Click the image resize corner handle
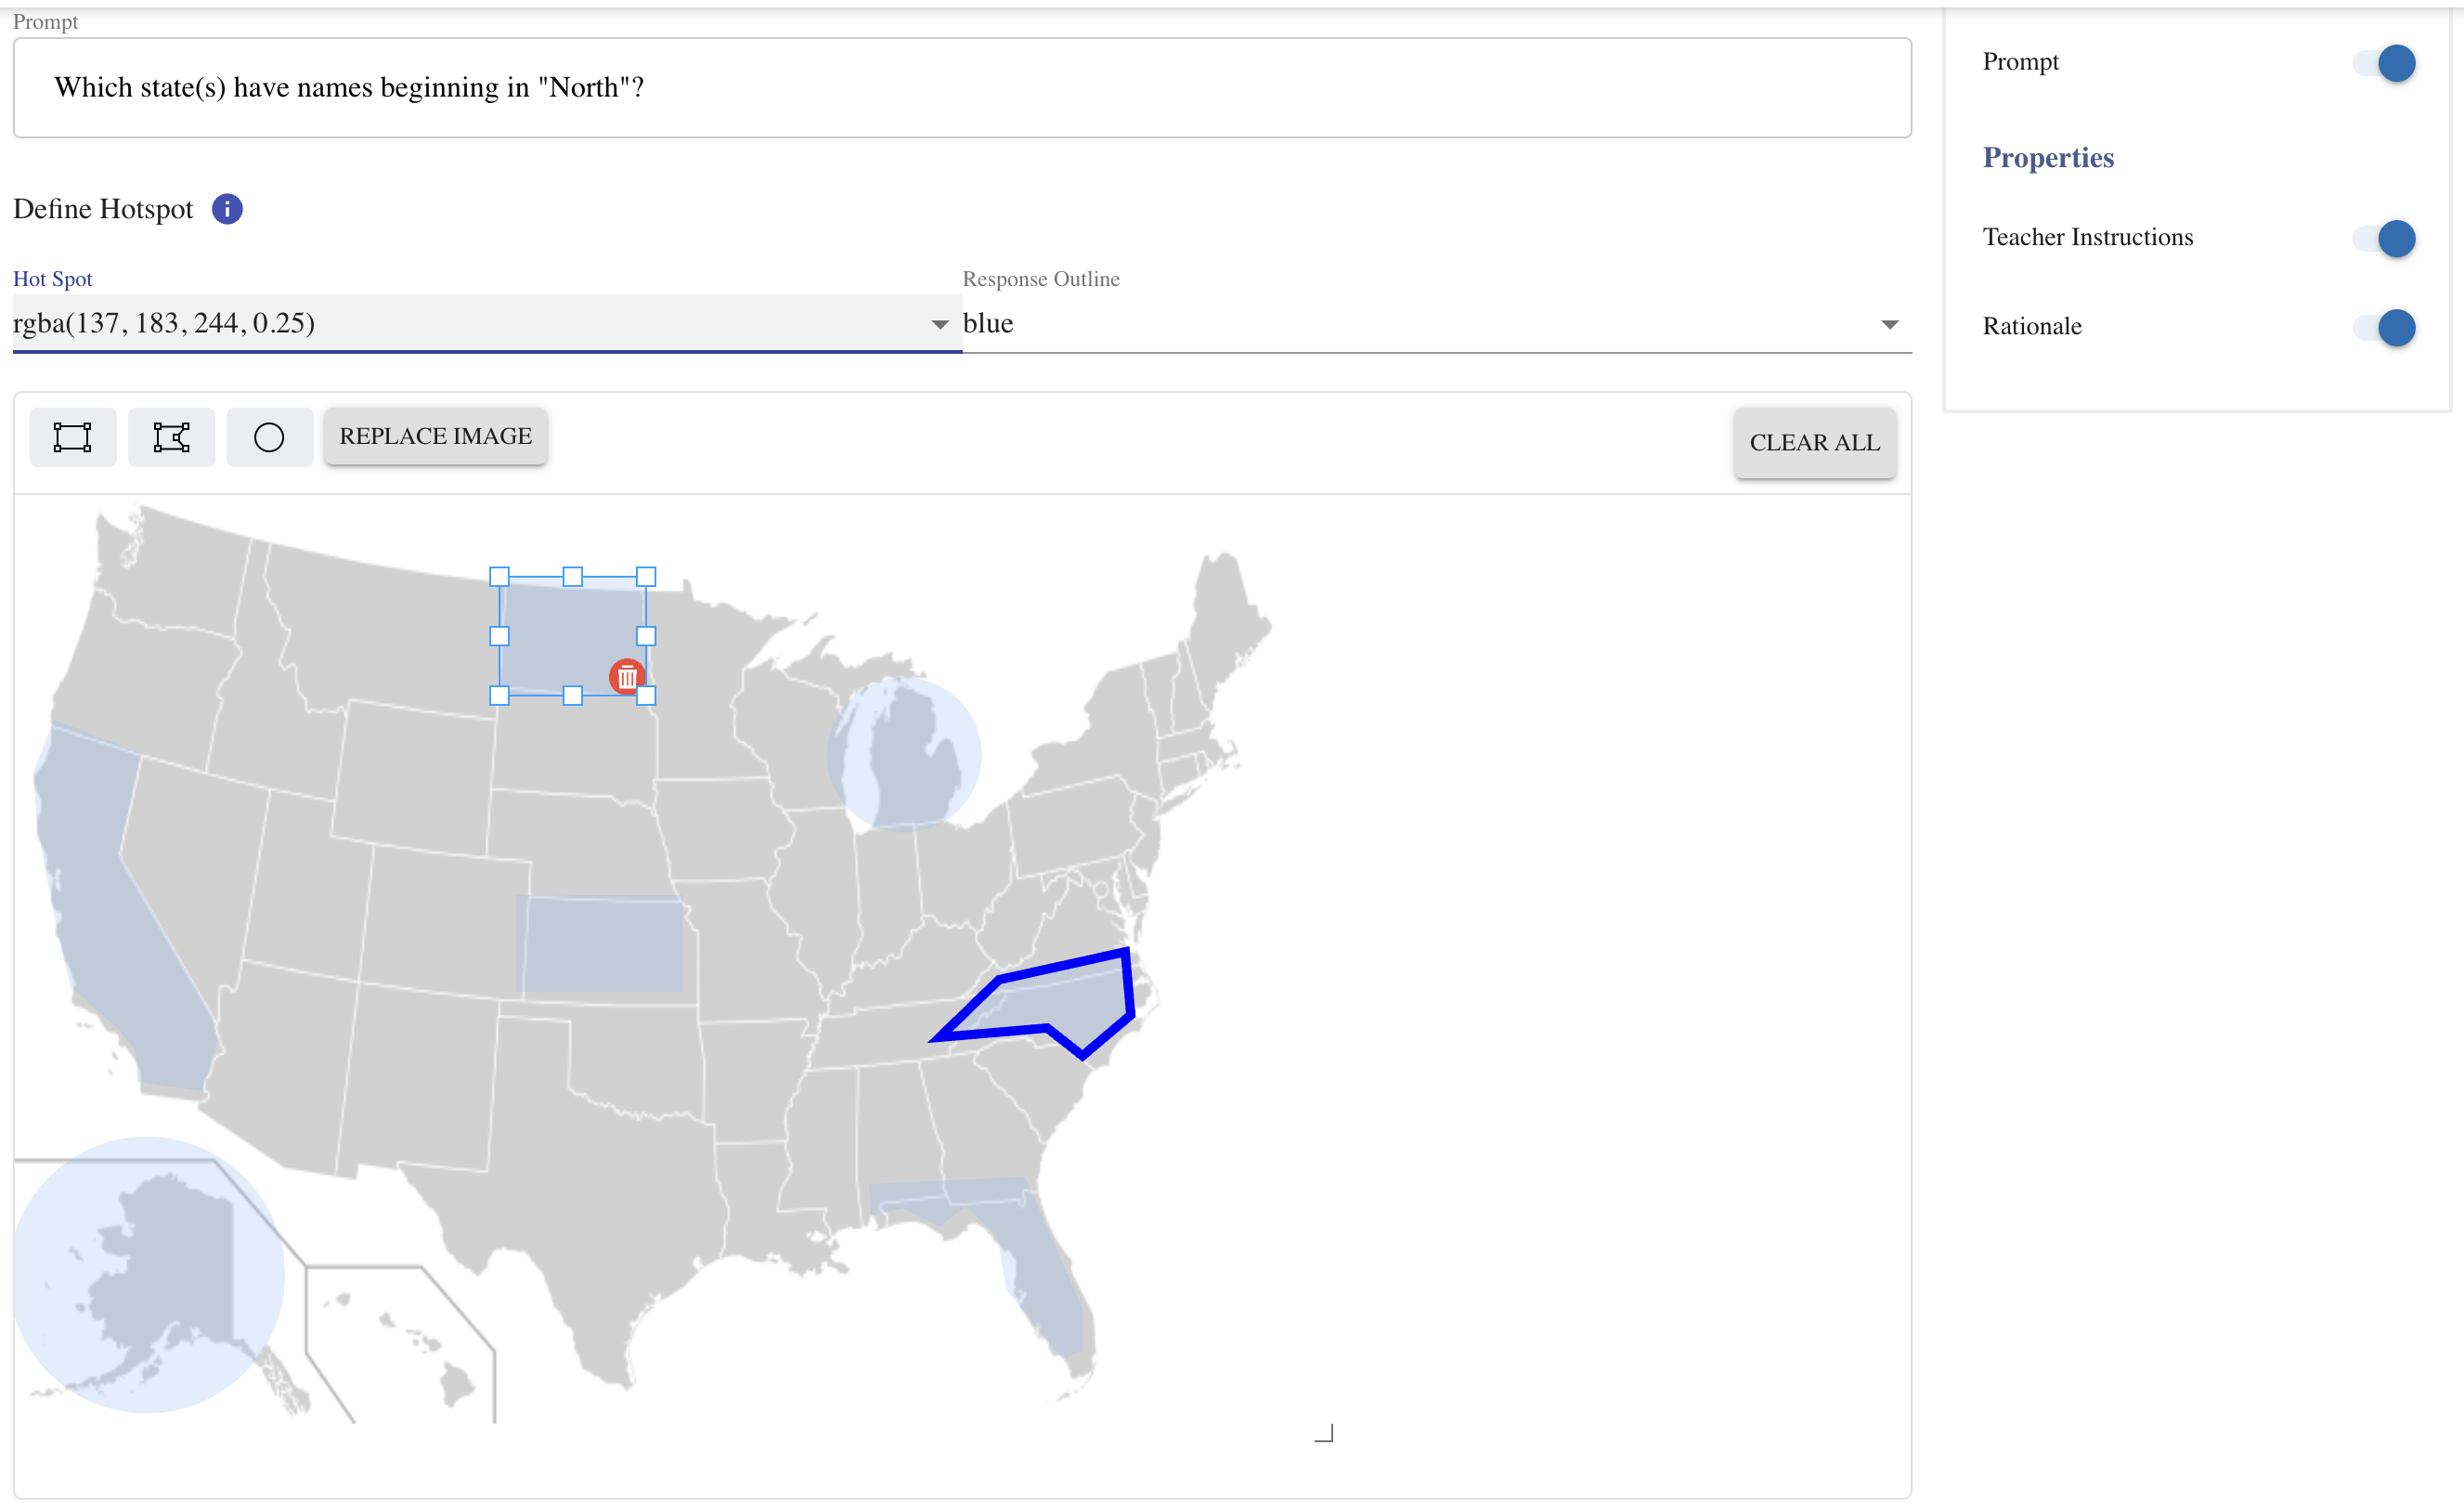Screen dimensions: 2464x1510 [x=1324, y=1434]
